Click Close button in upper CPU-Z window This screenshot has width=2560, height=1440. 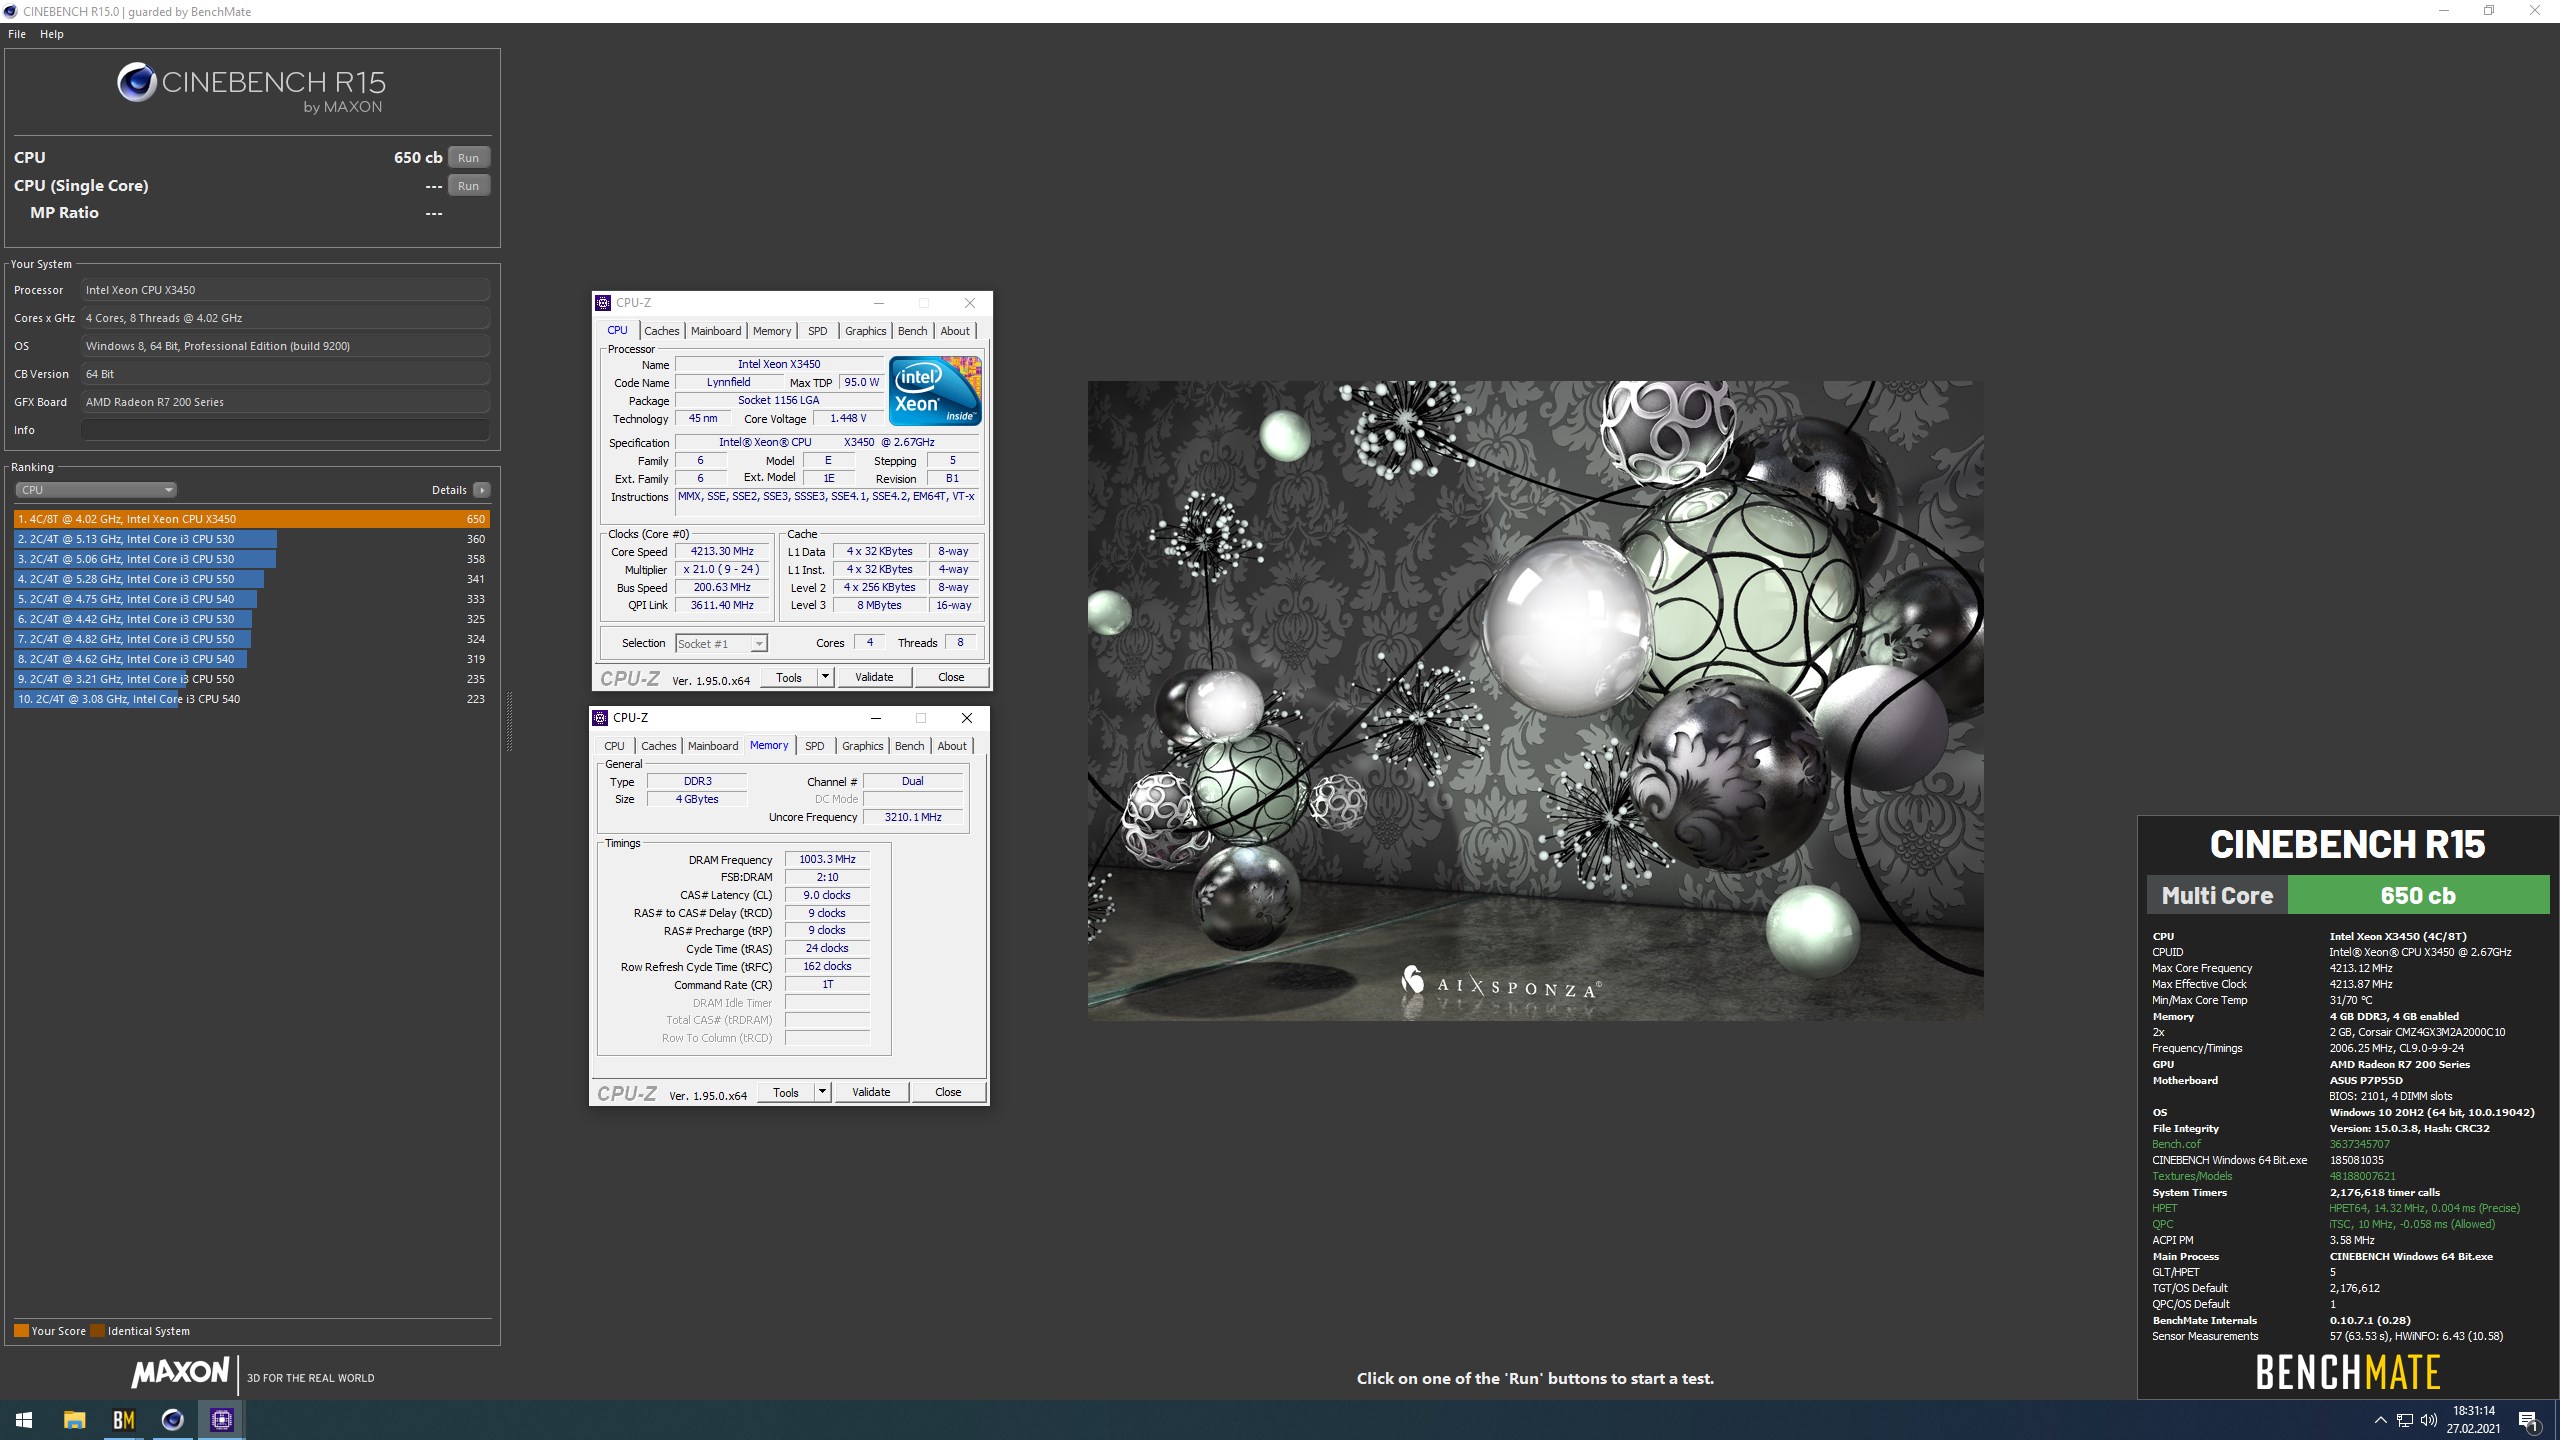951,677
